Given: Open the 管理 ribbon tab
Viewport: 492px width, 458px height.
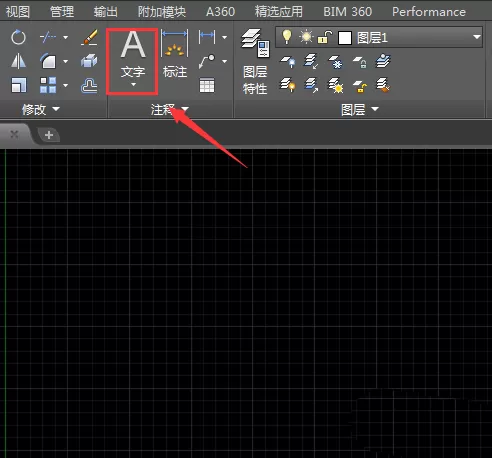Looking at the screenshot, I should [62, 12].
